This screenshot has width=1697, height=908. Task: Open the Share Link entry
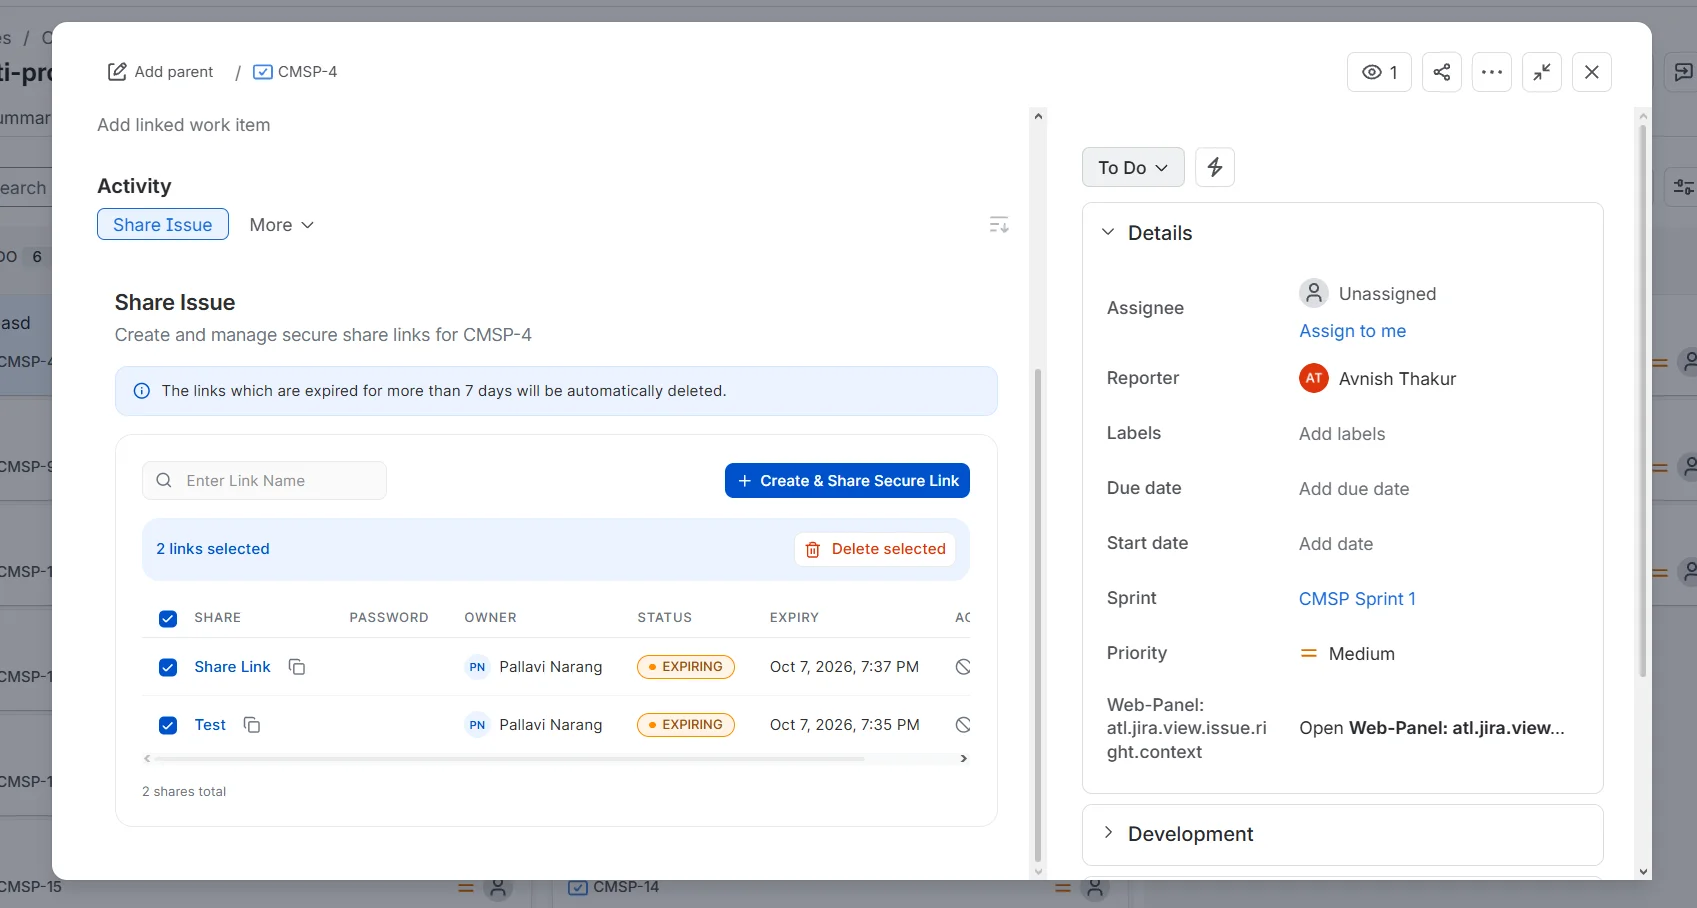click(232, 667)
